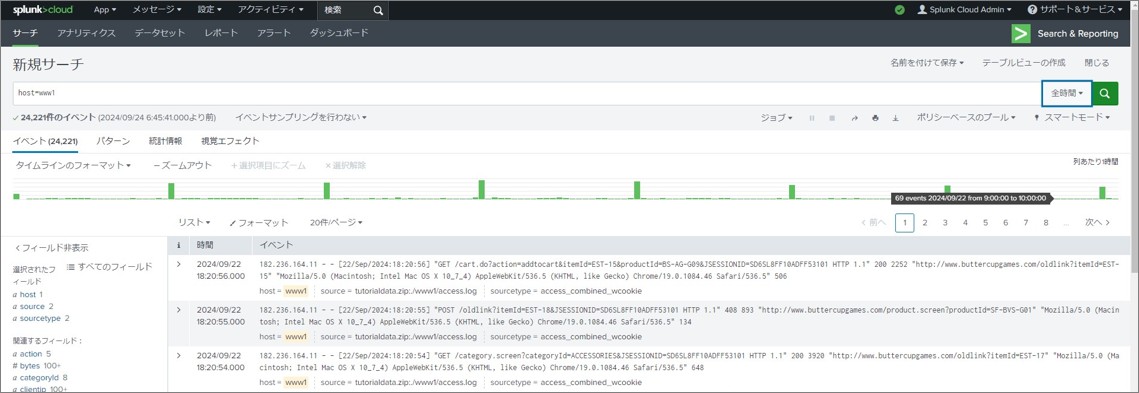Click inside the host=www1 search query field
This screenshot has width=1139, height=393.
pos(527,94)
